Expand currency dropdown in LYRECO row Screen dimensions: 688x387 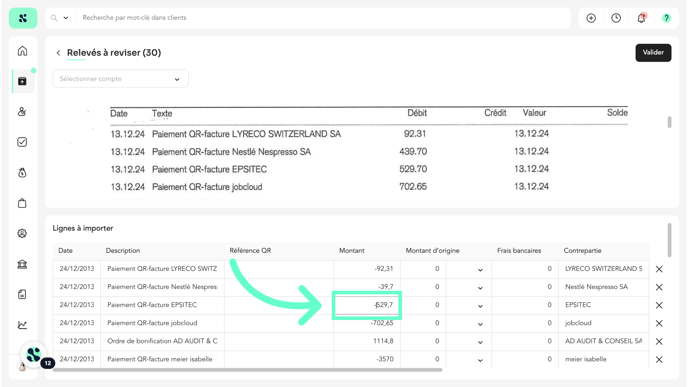480,270
